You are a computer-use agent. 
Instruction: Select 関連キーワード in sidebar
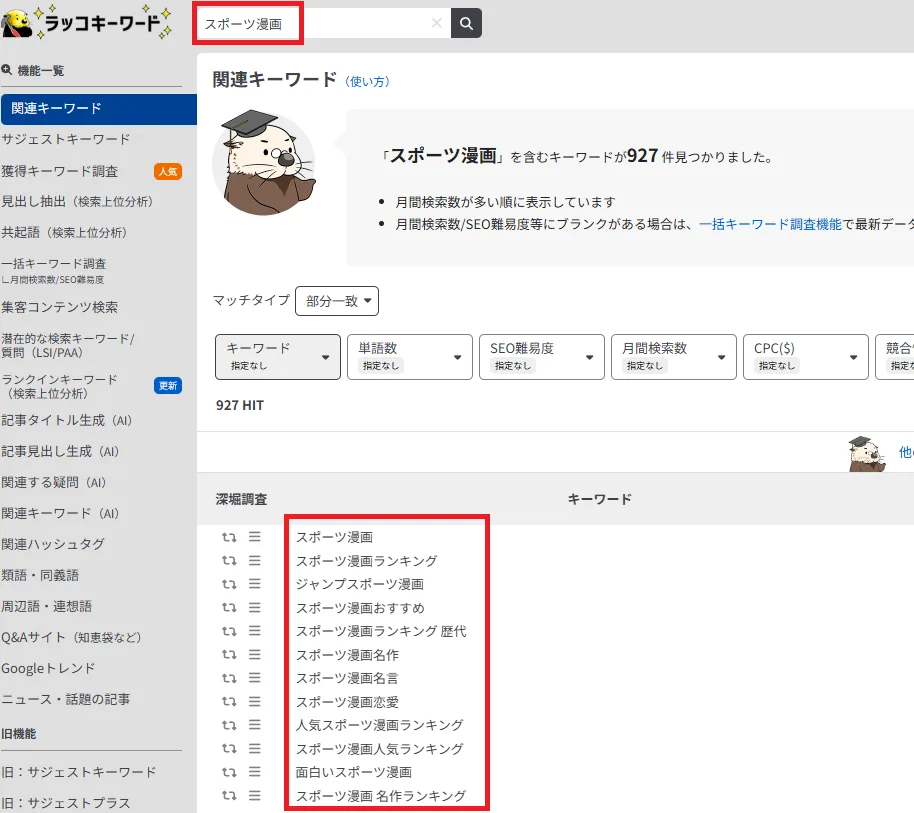pyautogui.click(x=99, y=109)
